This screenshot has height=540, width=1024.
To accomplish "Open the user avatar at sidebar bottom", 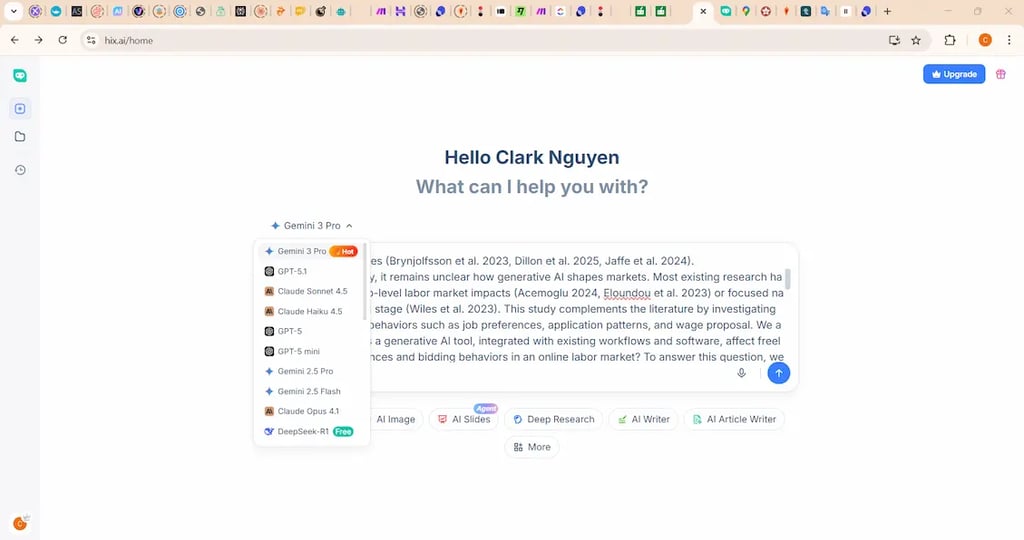I will coord(20,523).
